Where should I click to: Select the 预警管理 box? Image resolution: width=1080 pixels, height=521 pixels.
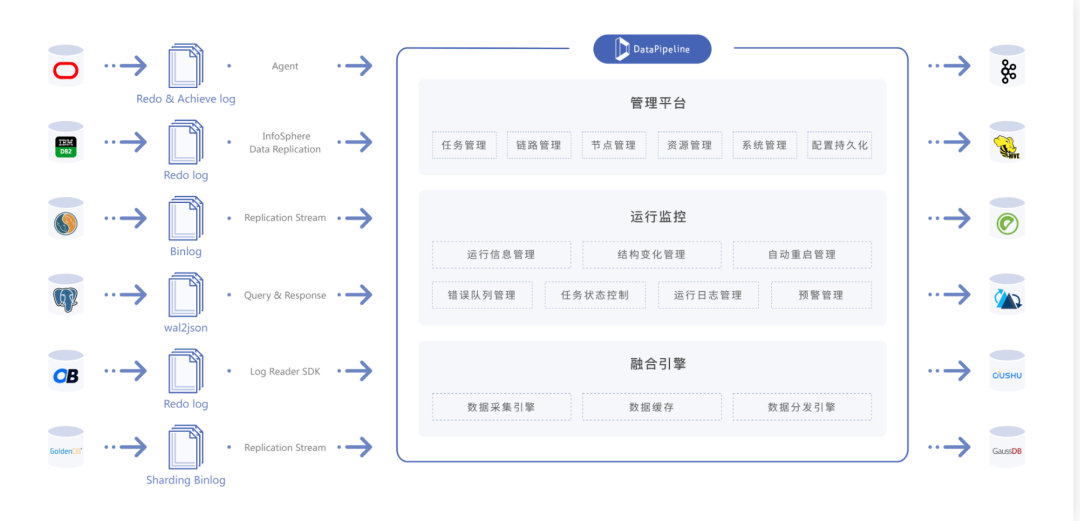821,295
